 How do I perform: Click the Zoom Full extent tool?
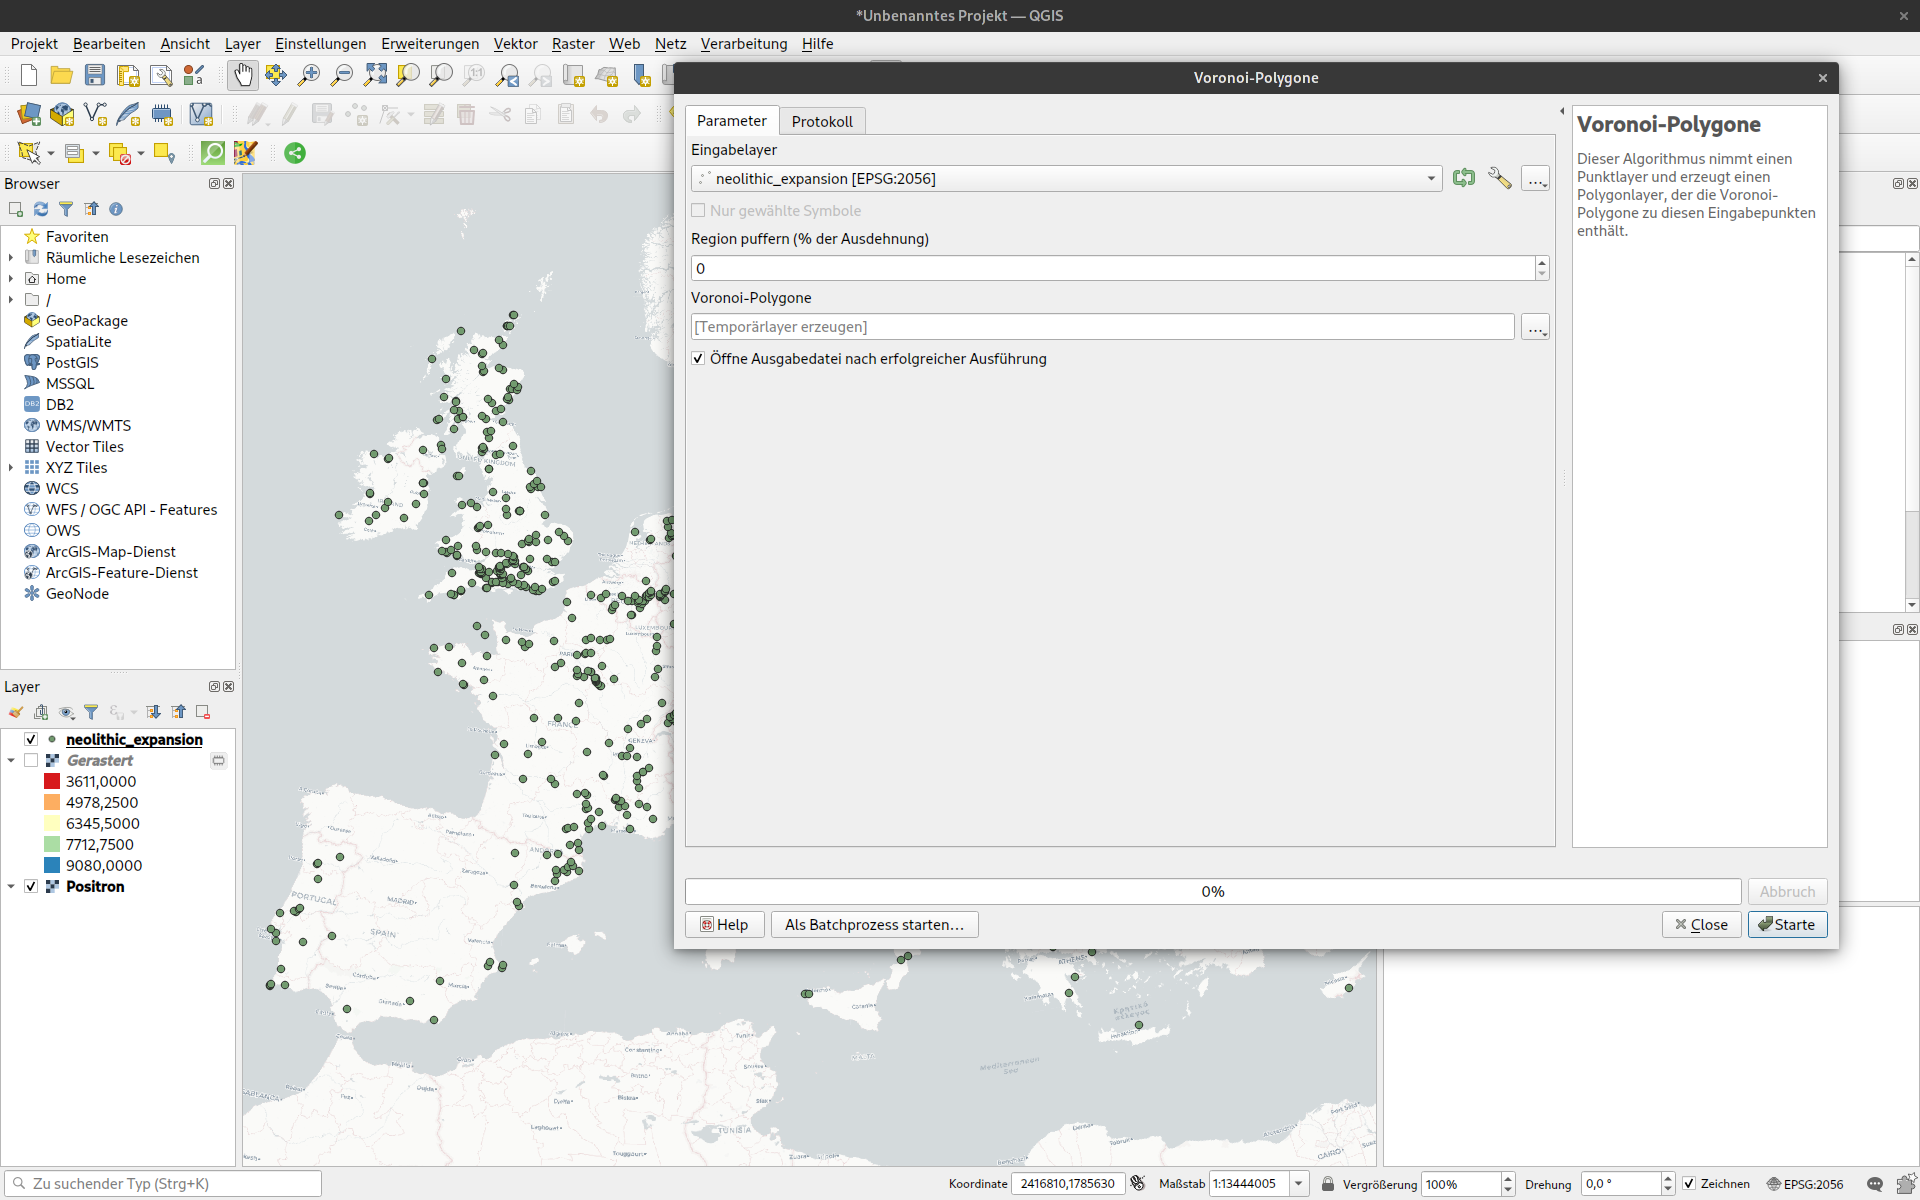[x=375, y=75]
